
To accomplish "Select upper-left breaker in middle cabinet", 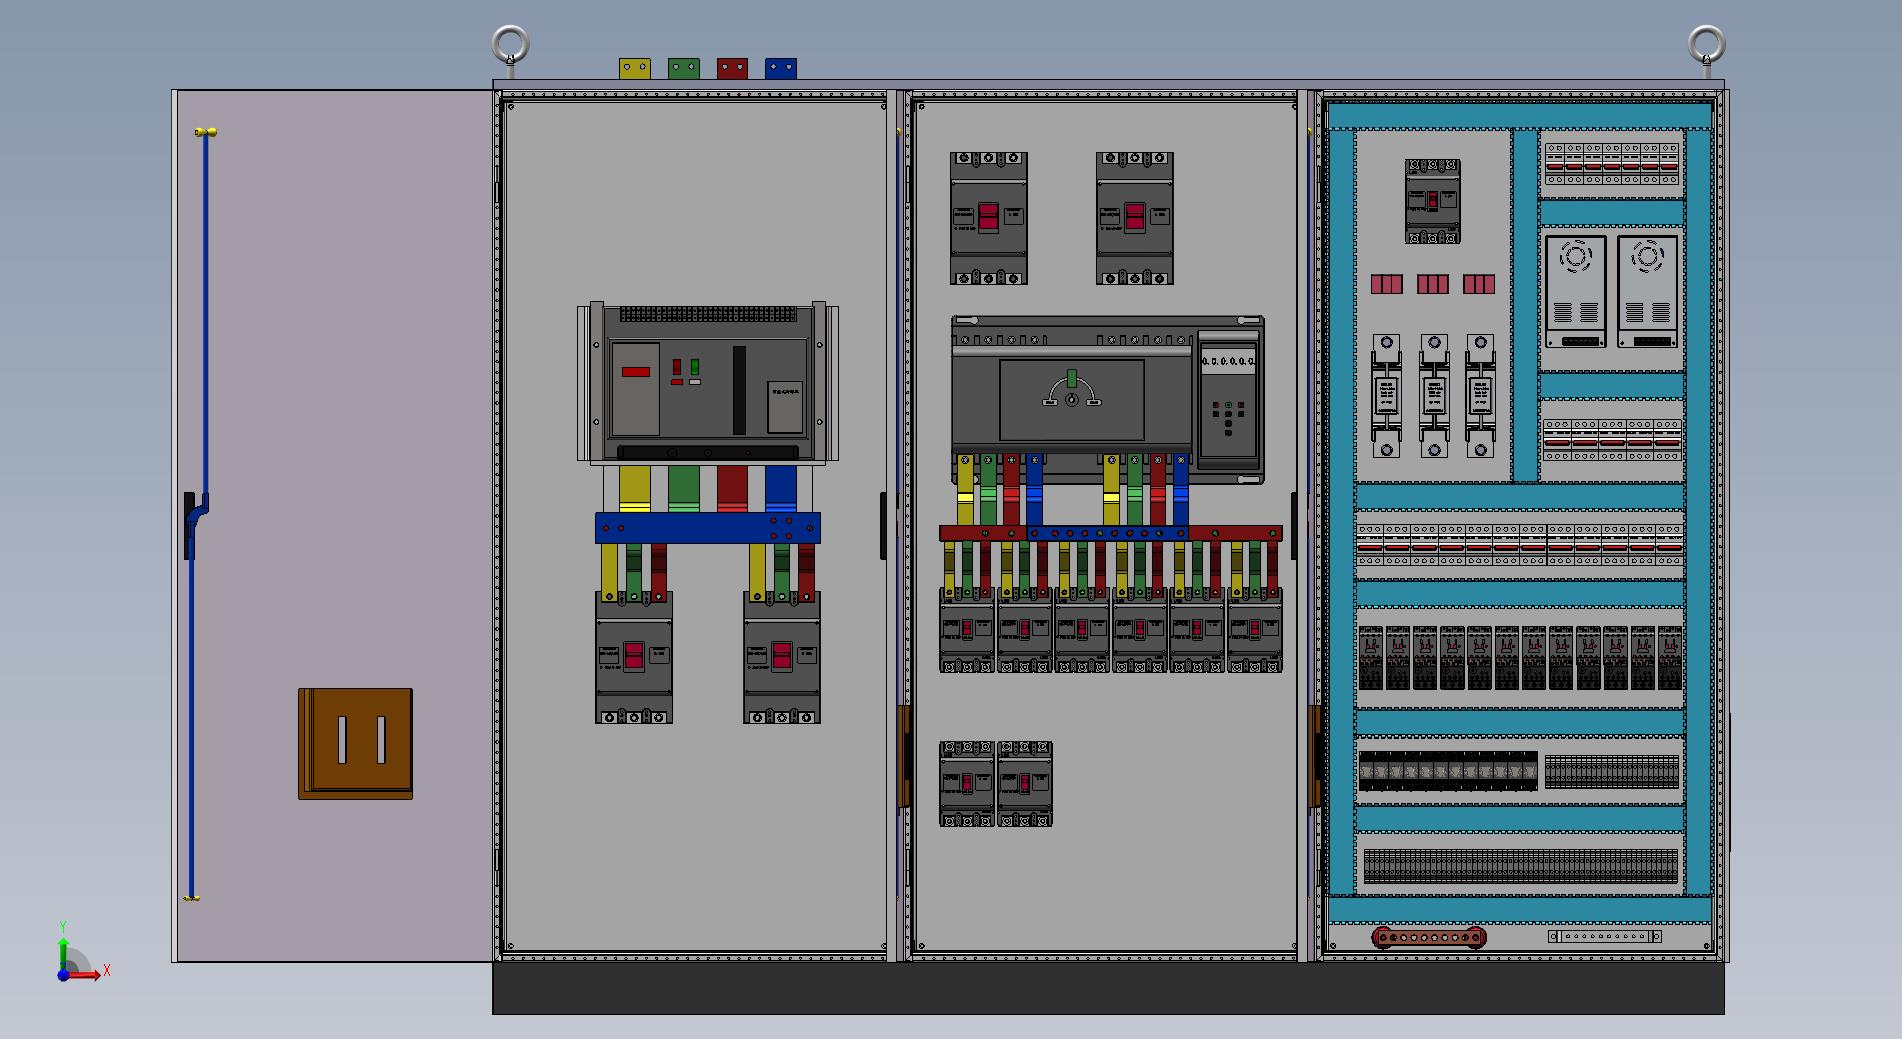I will pyautogui.click(x=989, y=218).
